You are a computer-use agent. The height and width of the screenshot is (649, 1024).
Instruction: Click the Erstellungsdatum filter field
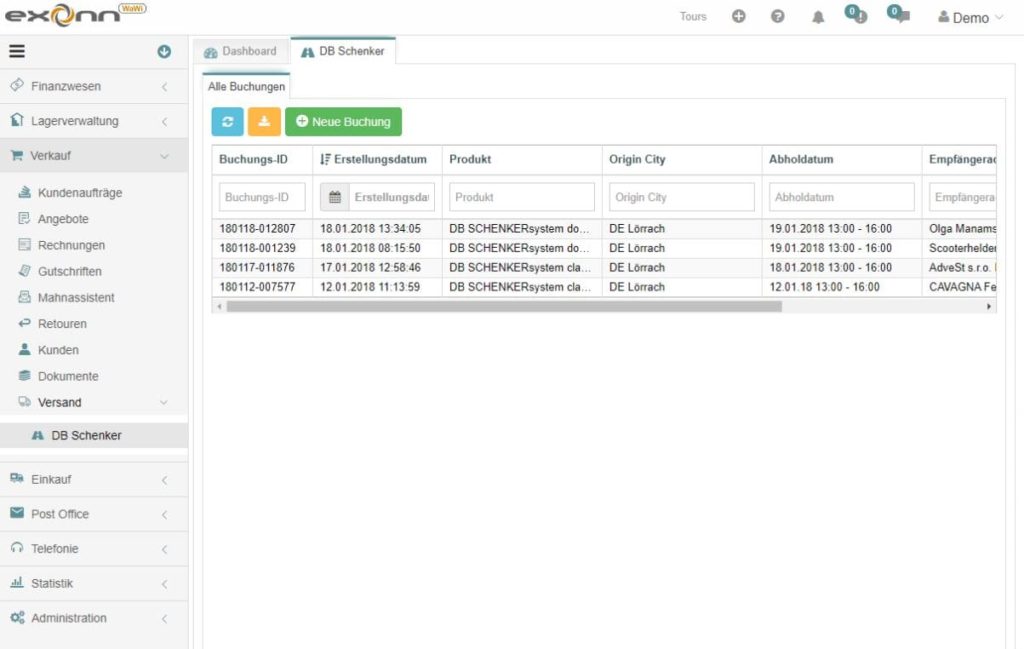click(x=392, y=197)
